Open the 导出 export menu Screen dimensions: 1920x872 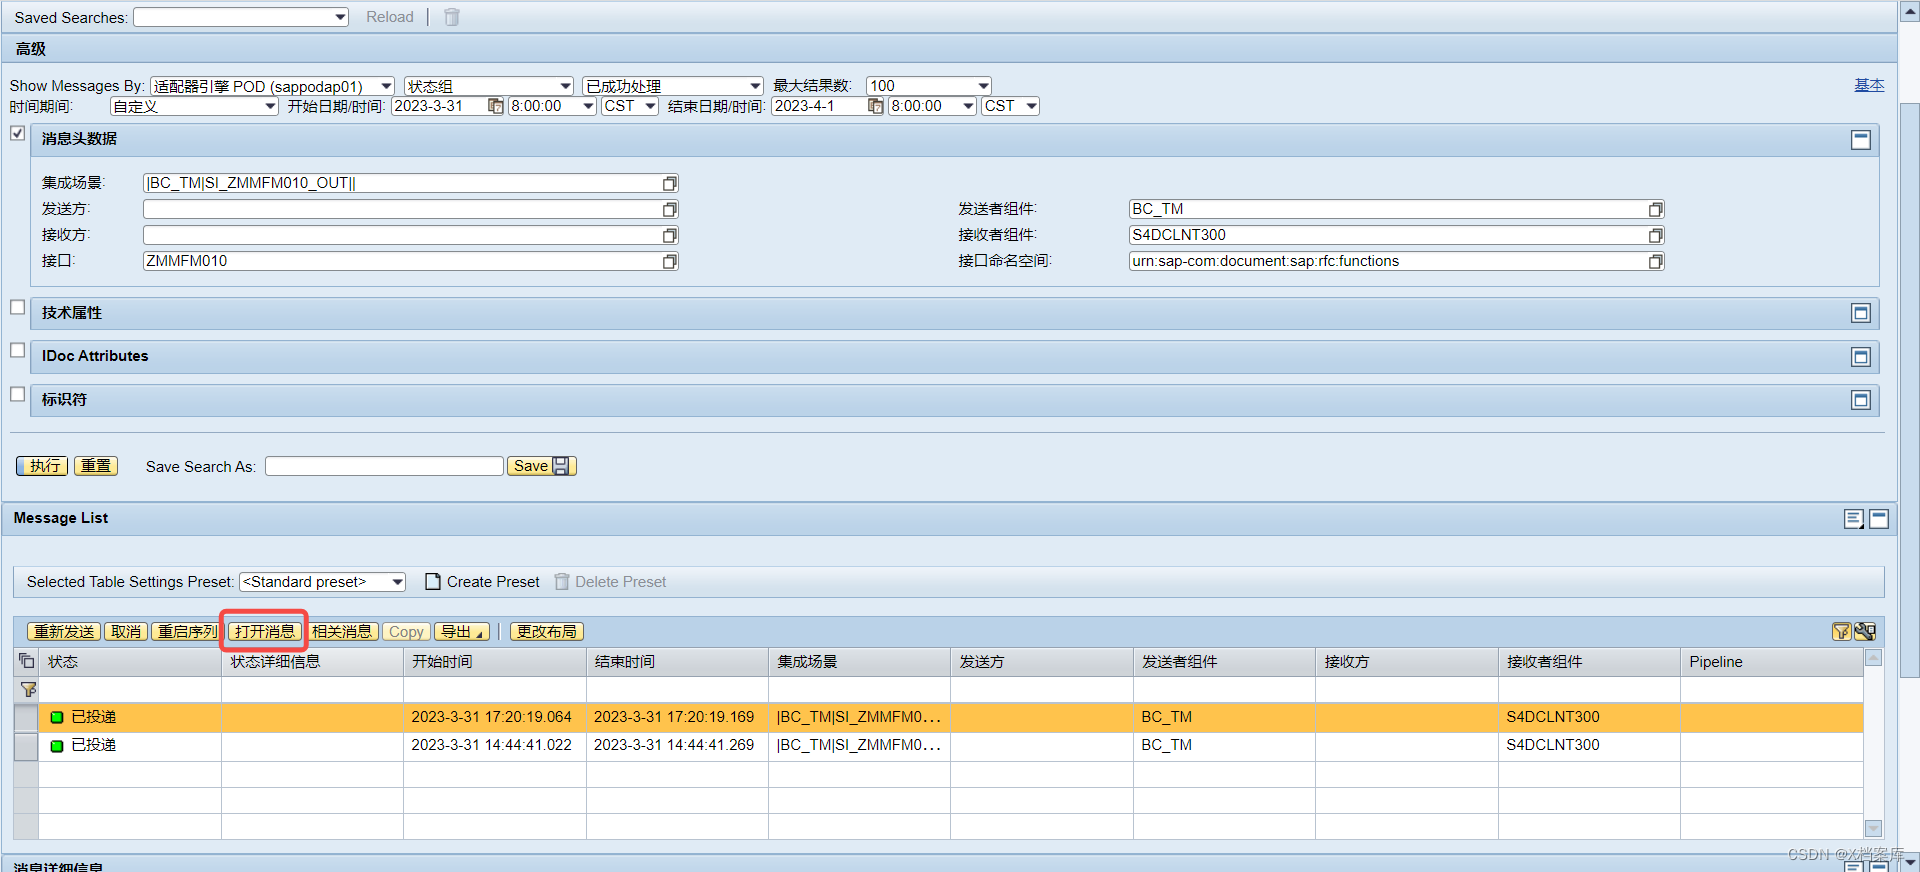[462, 632]
